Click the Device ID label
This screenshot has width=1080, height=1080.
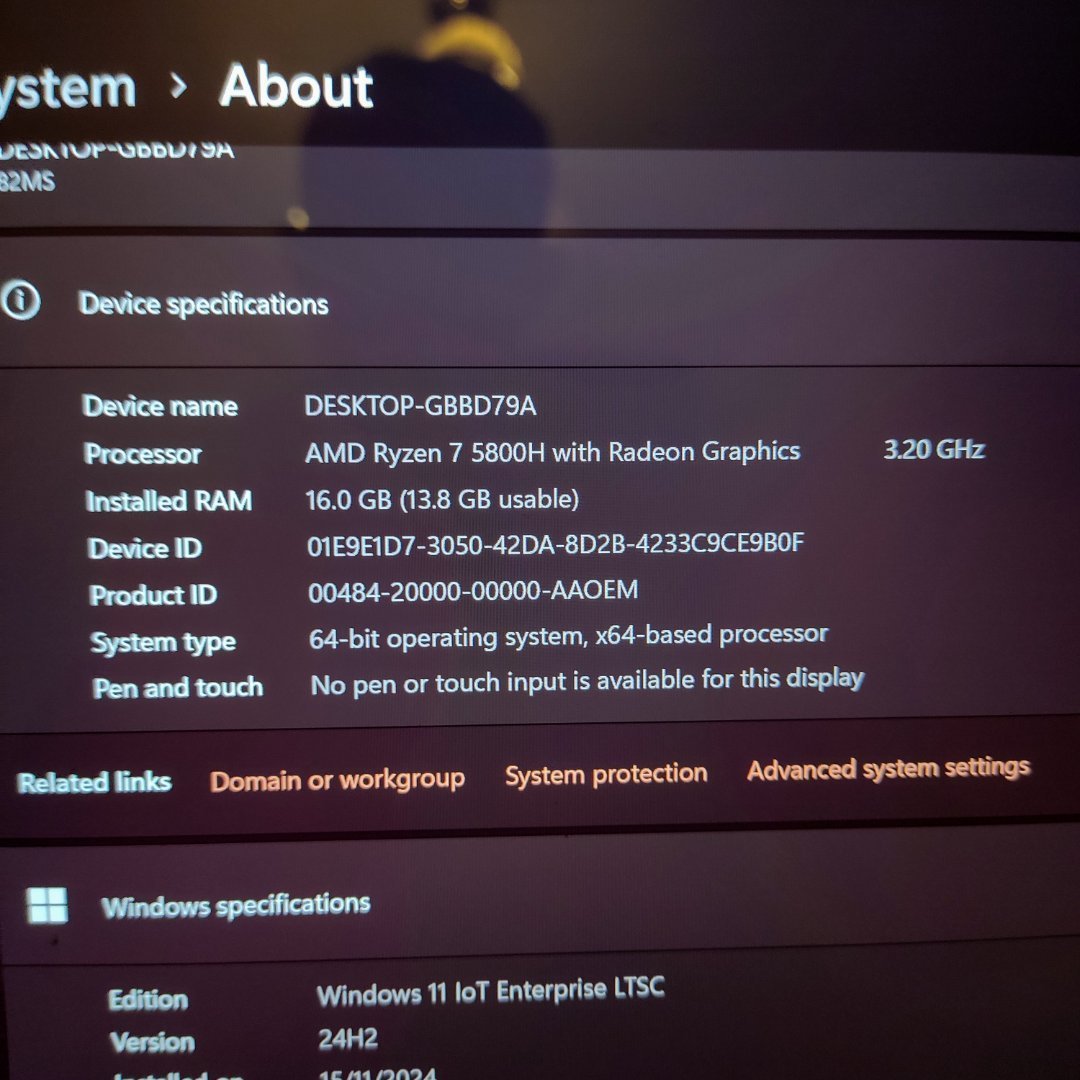tap(145, 548)
